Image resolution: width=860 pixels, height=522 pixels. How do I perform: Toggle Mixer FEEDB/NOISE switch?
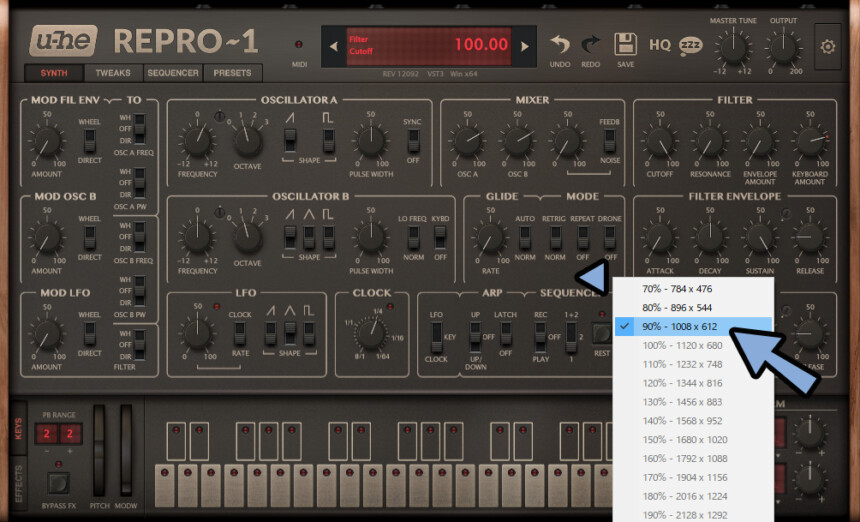[609, 140]
